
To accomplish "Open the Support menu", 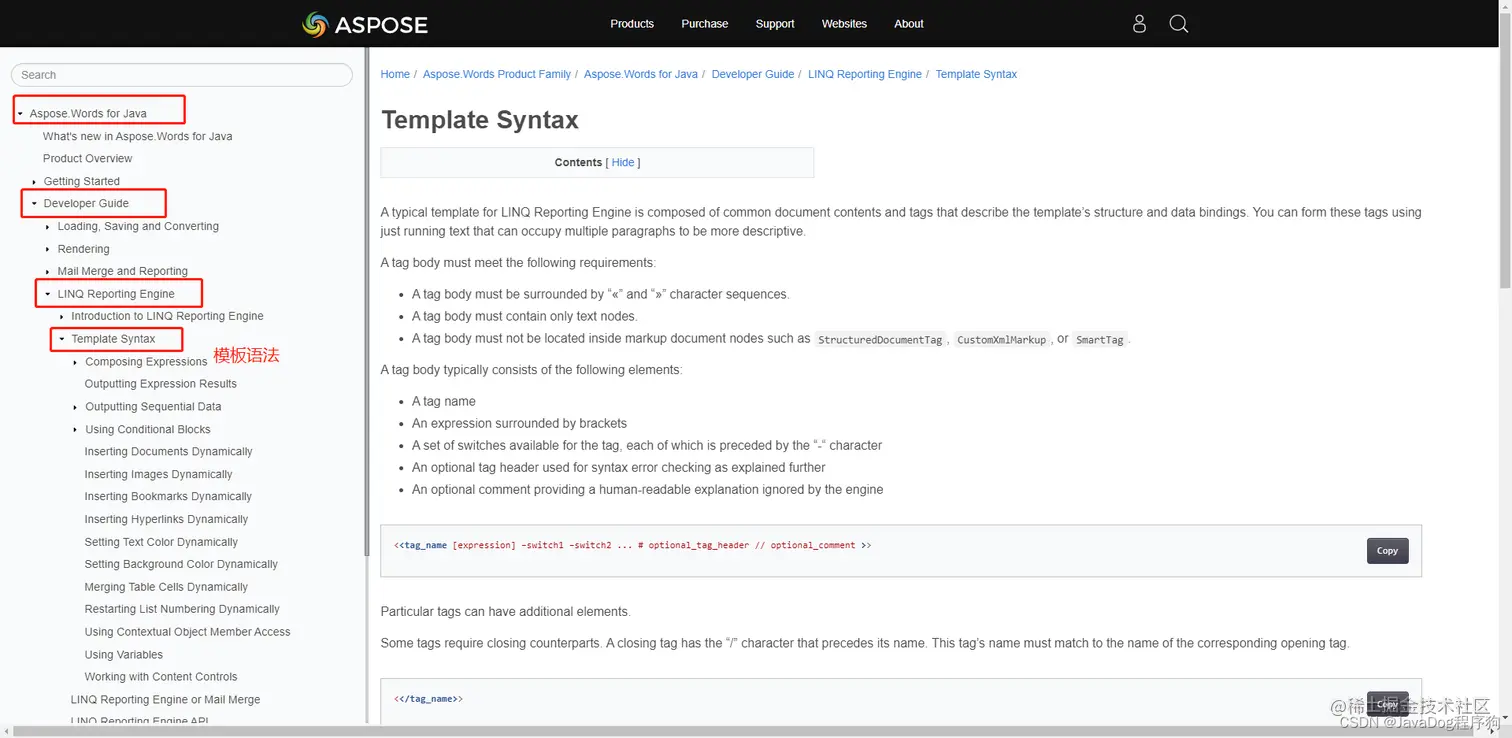I will [x=775, y=24].
